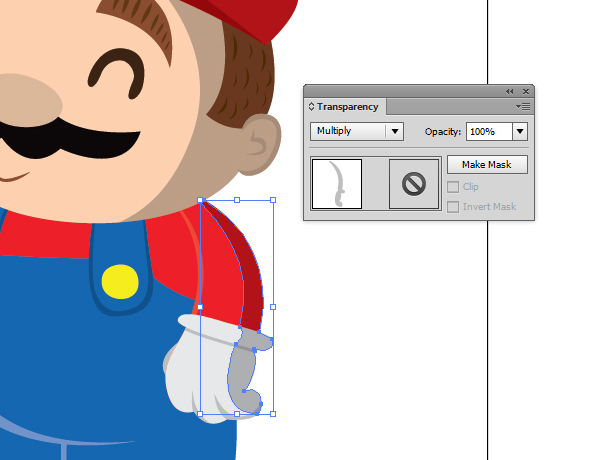Close the Transparency panel
Image resolution: width=600 pixels, height=460 pixels.
526,91
